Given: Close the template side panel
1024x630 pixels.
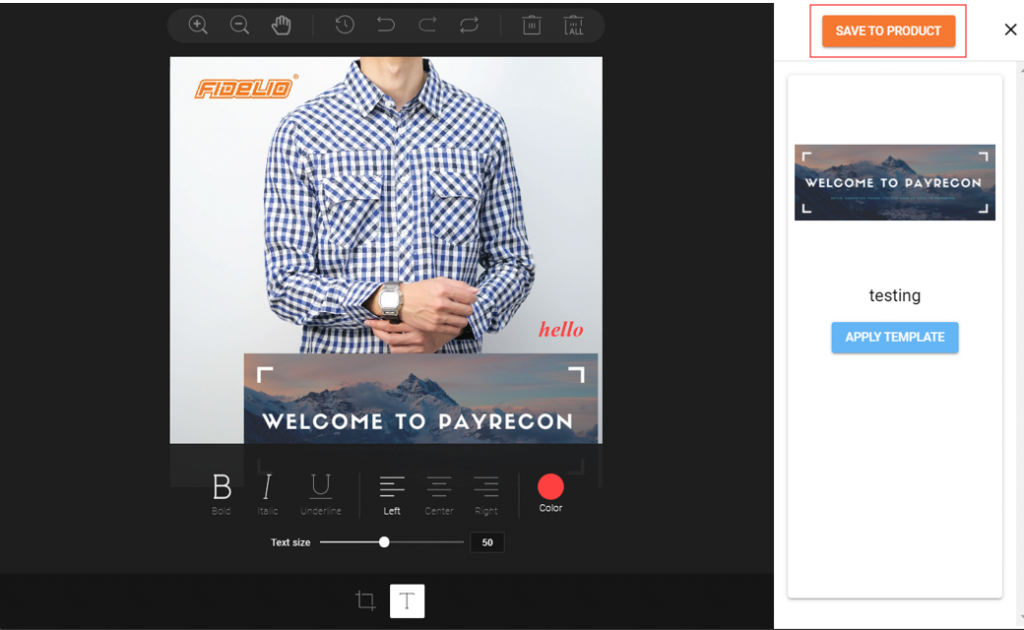Looking at the screenshot, I should [x=1010, y=29].
